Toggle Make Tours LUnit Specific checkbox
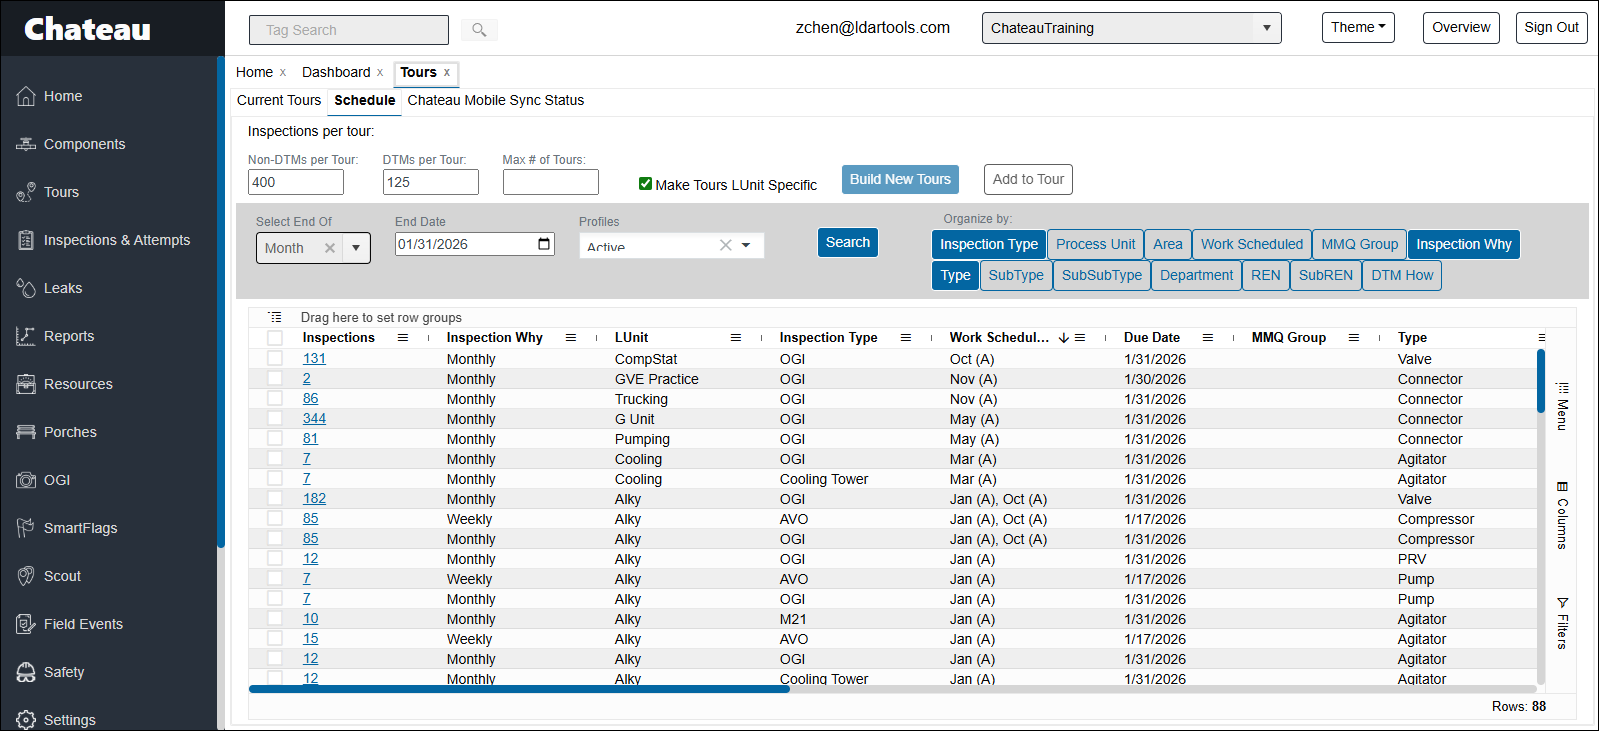 [x=645, y=184]
